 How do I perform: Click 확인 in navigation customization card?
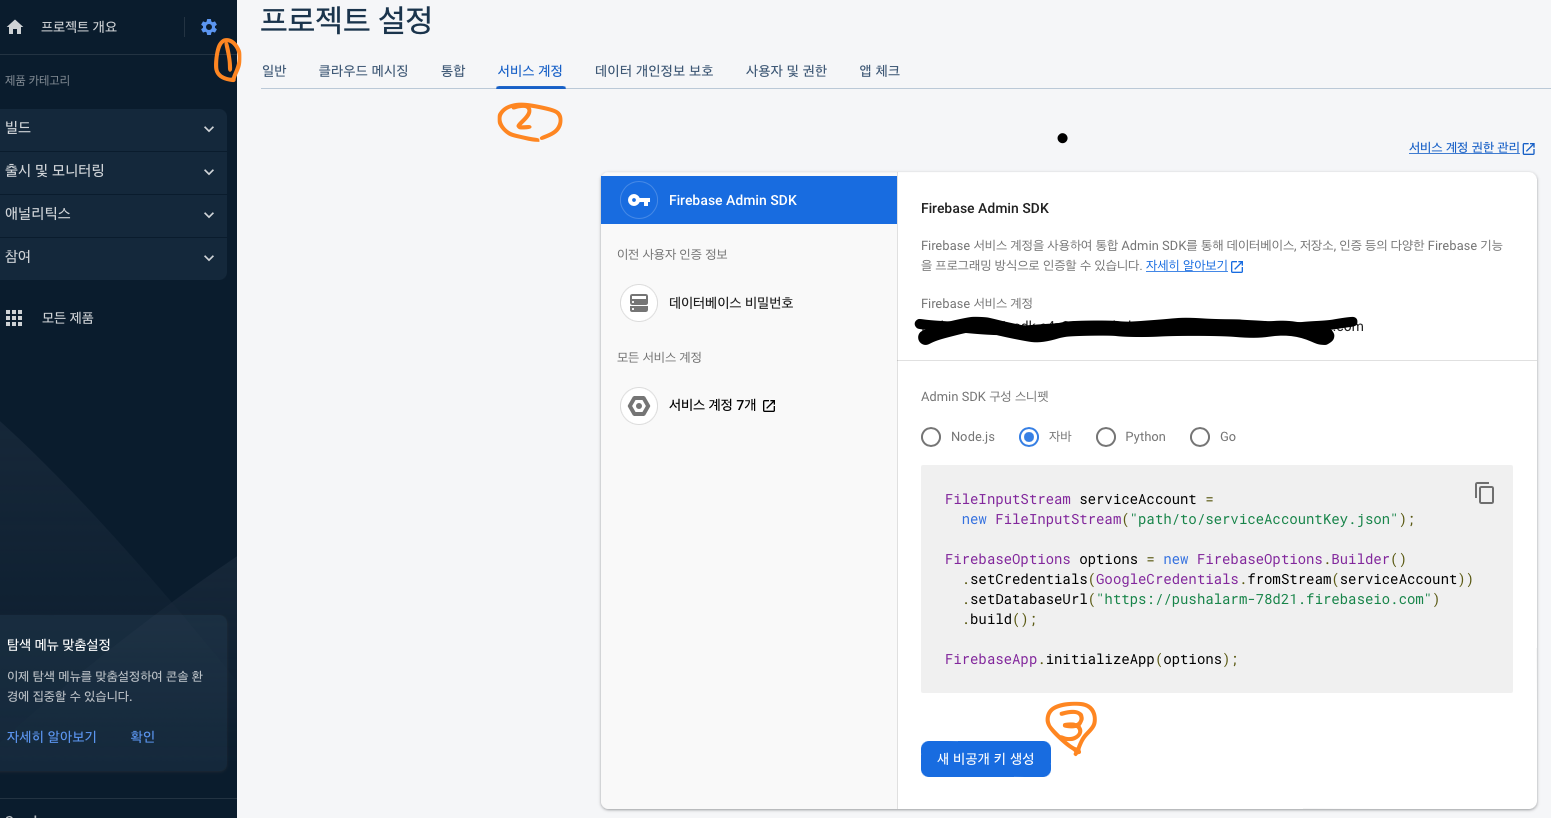tap(143, 737)
